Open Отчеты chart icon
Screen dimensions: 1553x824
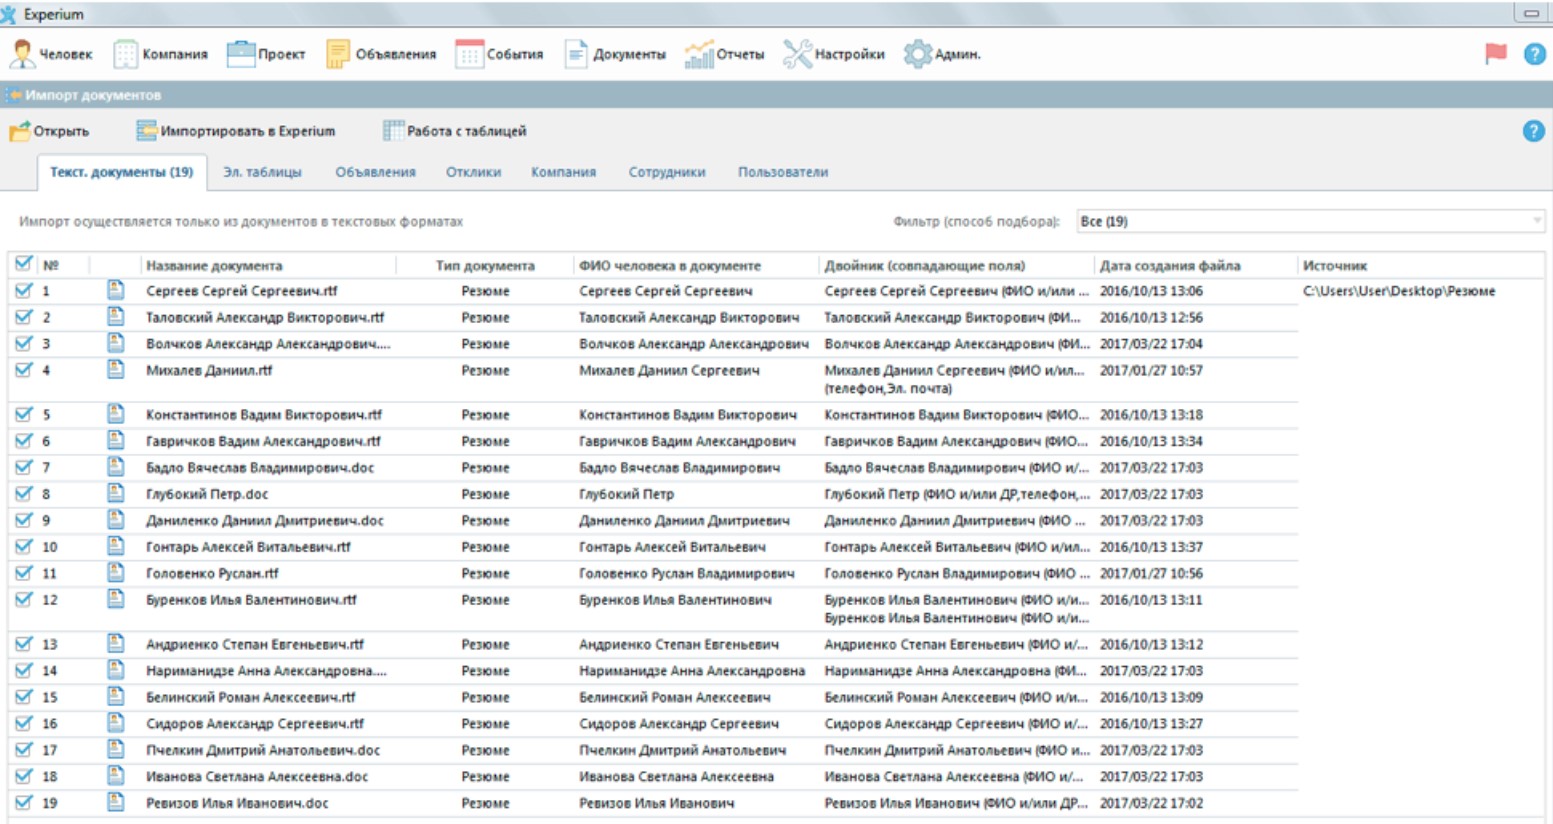pyautogui.click(x=699, y=54)
